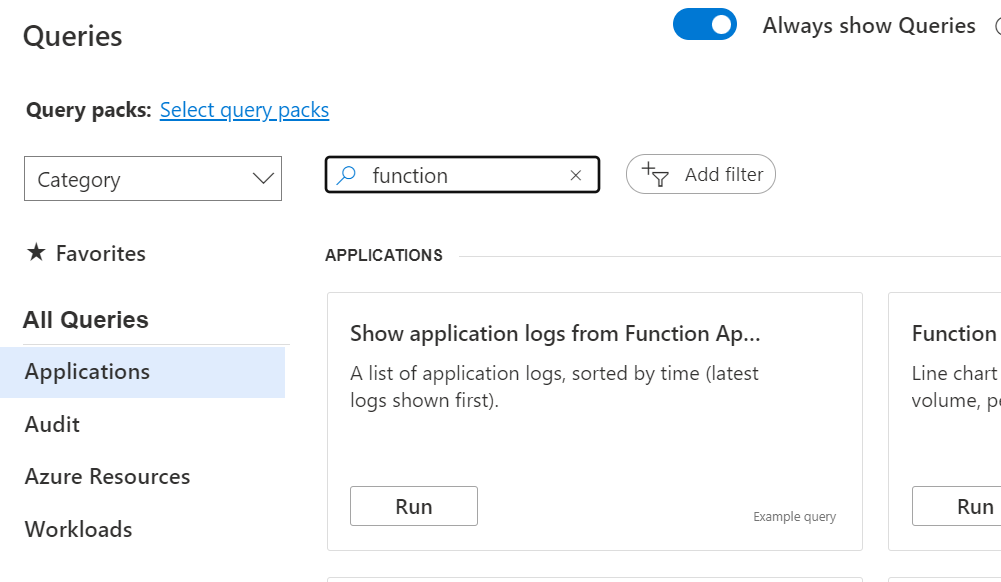Viewport: 1001px width, 582px height.
Task: Click the Queries page heading
Action: tap(72, 35)
